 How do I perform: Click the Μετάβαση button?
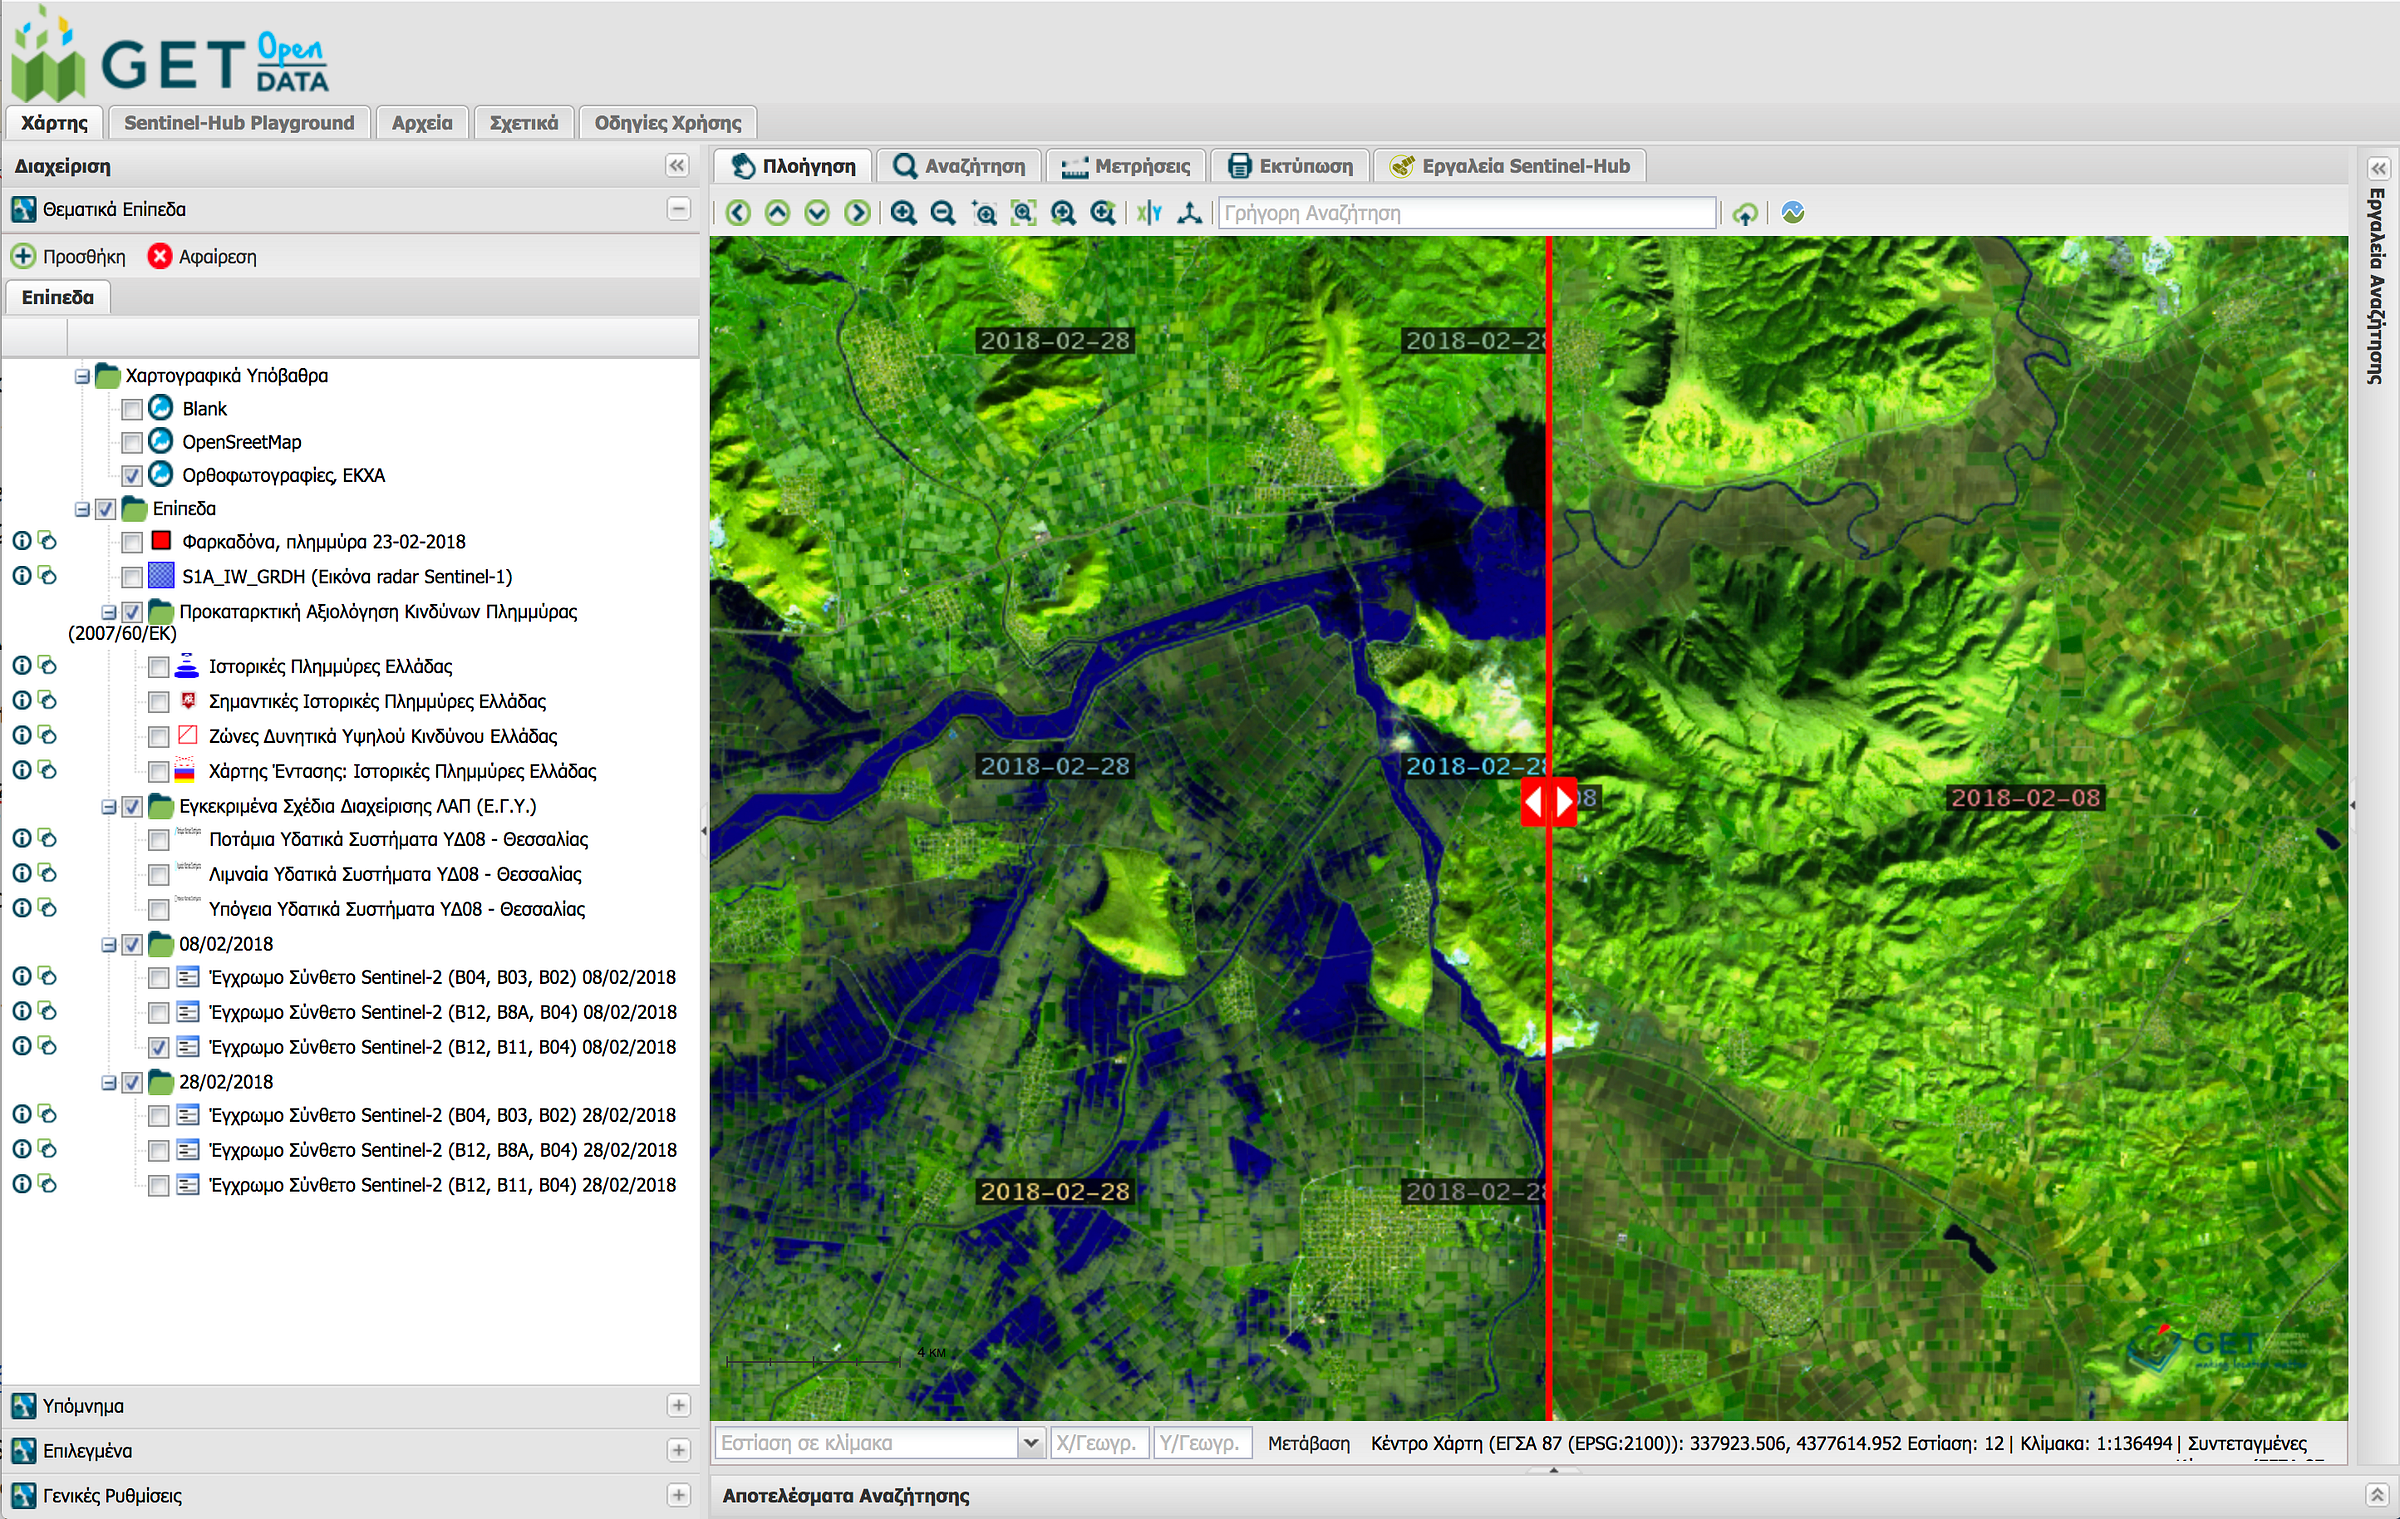(1308, 1443)
